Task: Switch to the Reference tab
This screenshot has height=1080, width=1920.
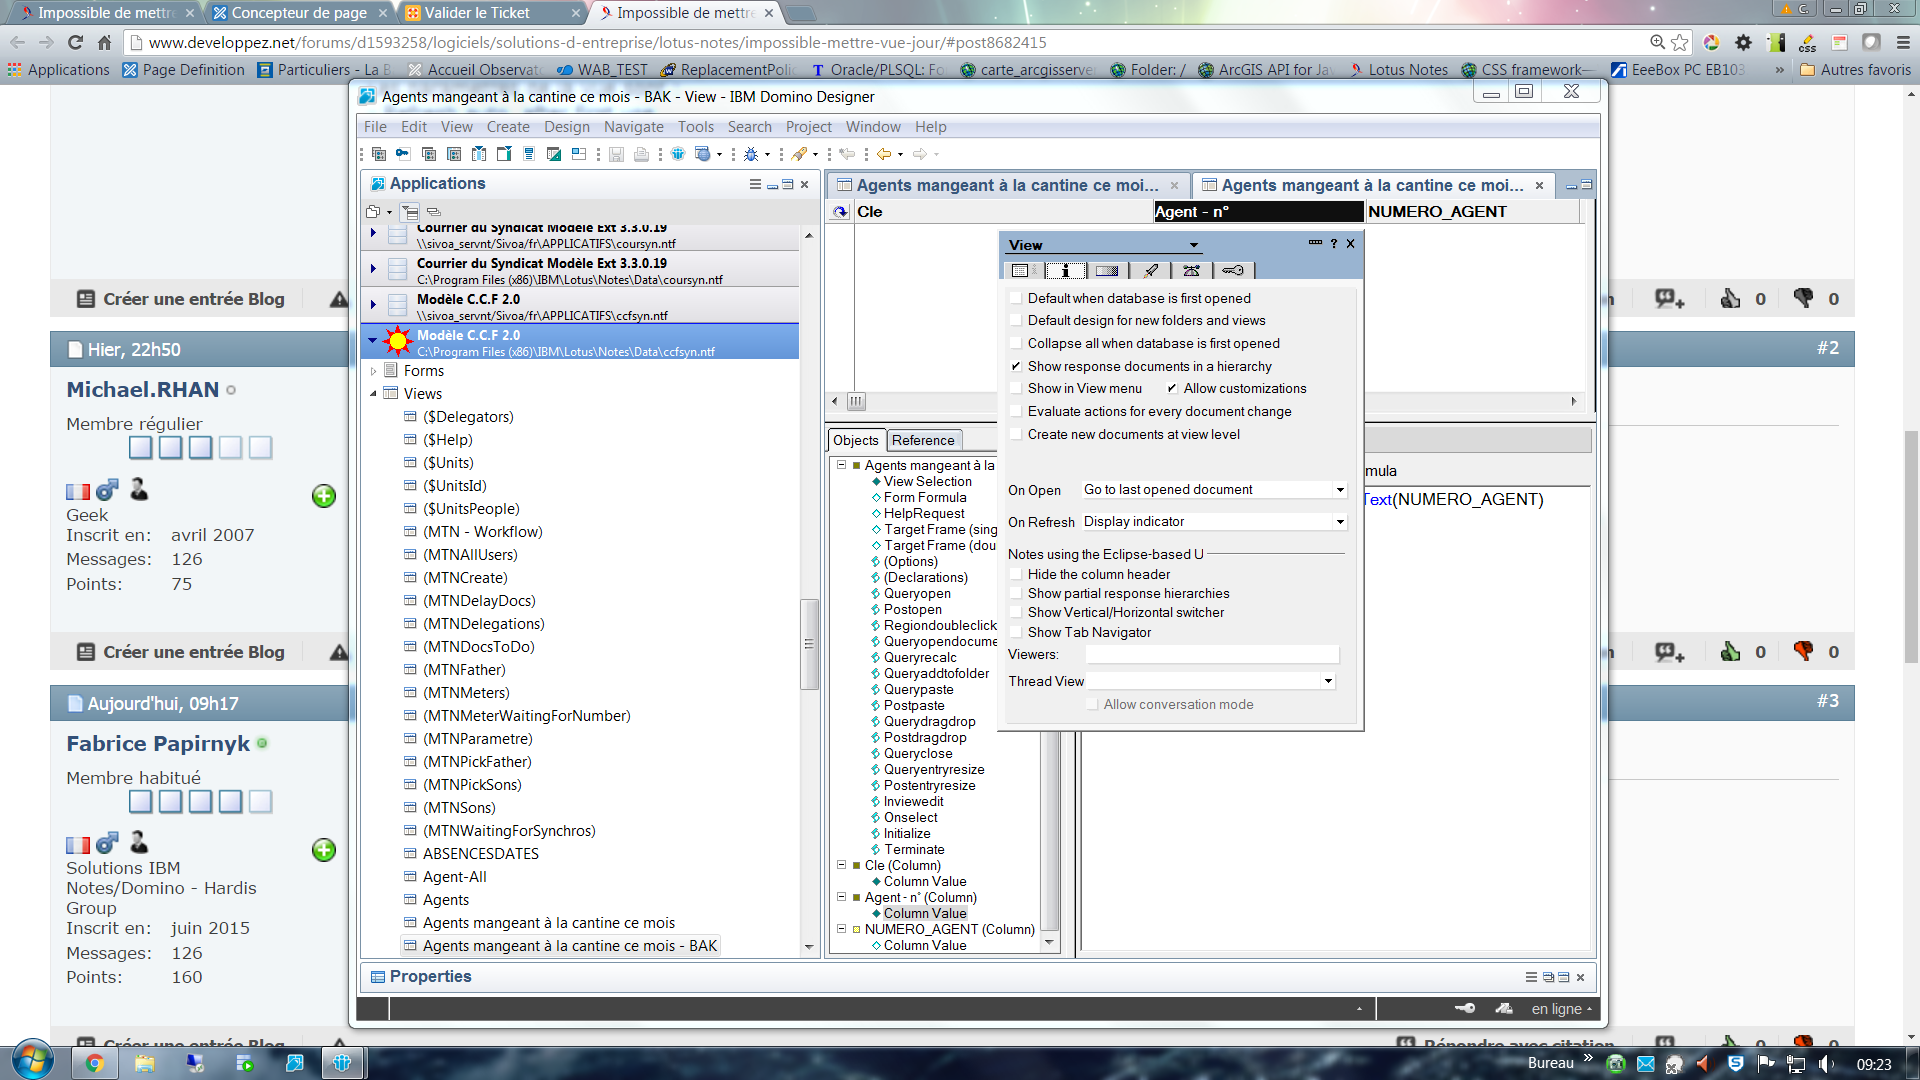Action: (923, 441)
